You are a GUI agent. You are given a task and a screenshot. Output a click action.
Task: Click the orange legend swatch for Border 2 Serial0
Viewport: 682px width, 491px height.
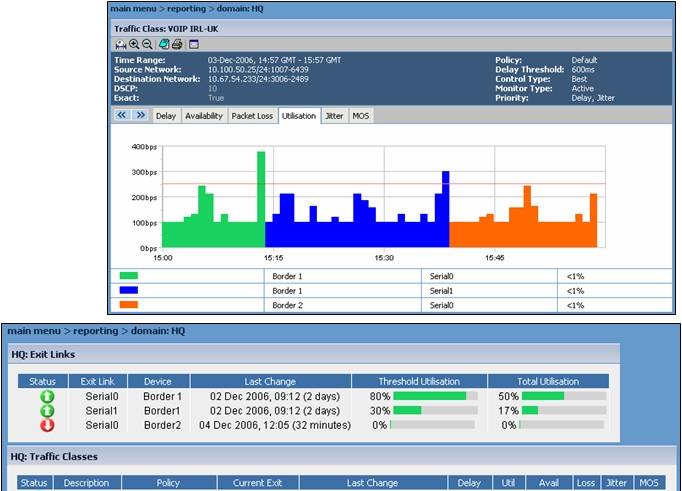point(129,304)
